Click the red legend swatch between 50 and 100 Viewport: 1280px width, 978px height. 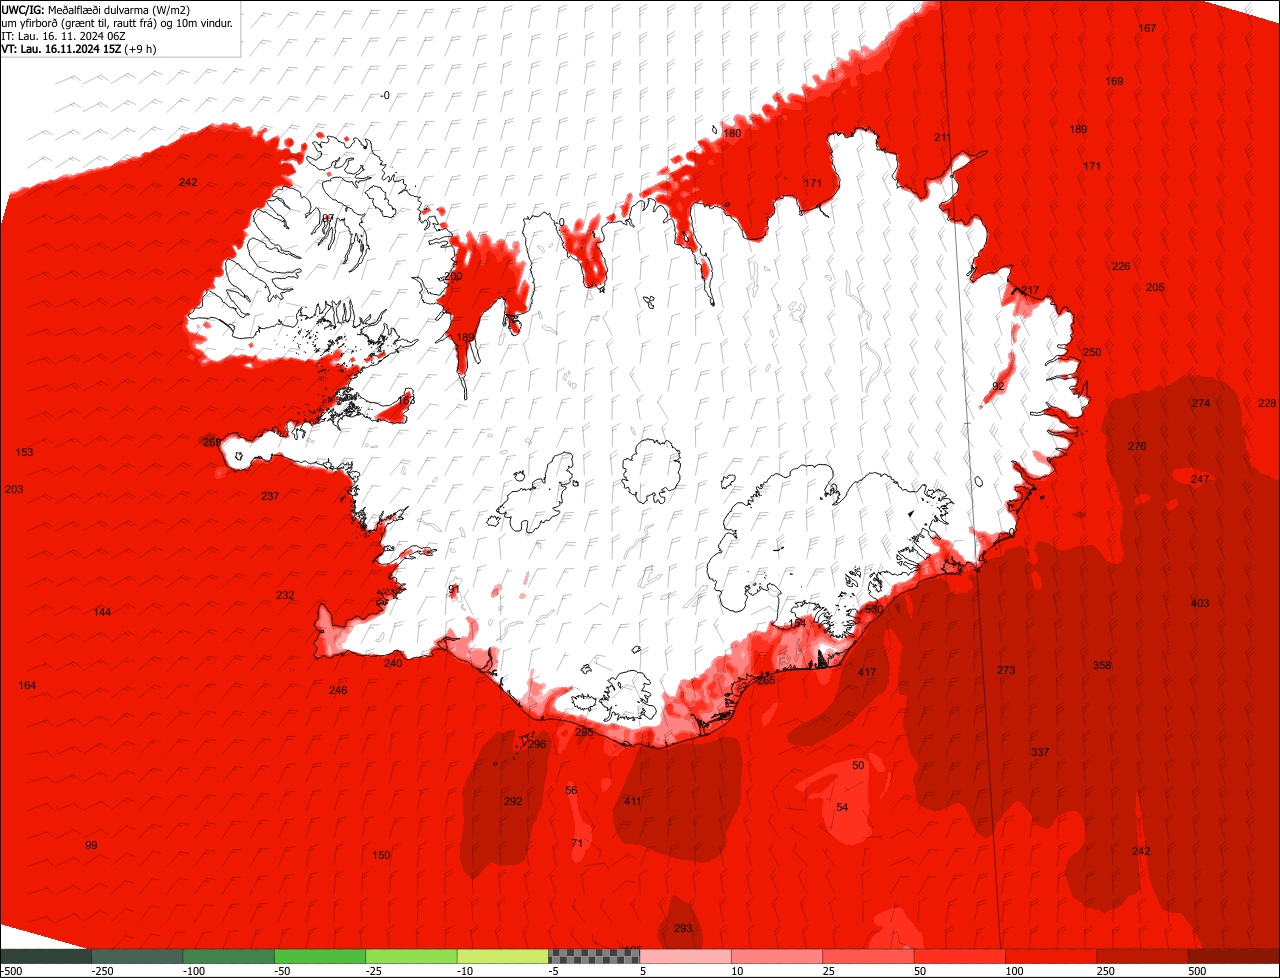960,956
